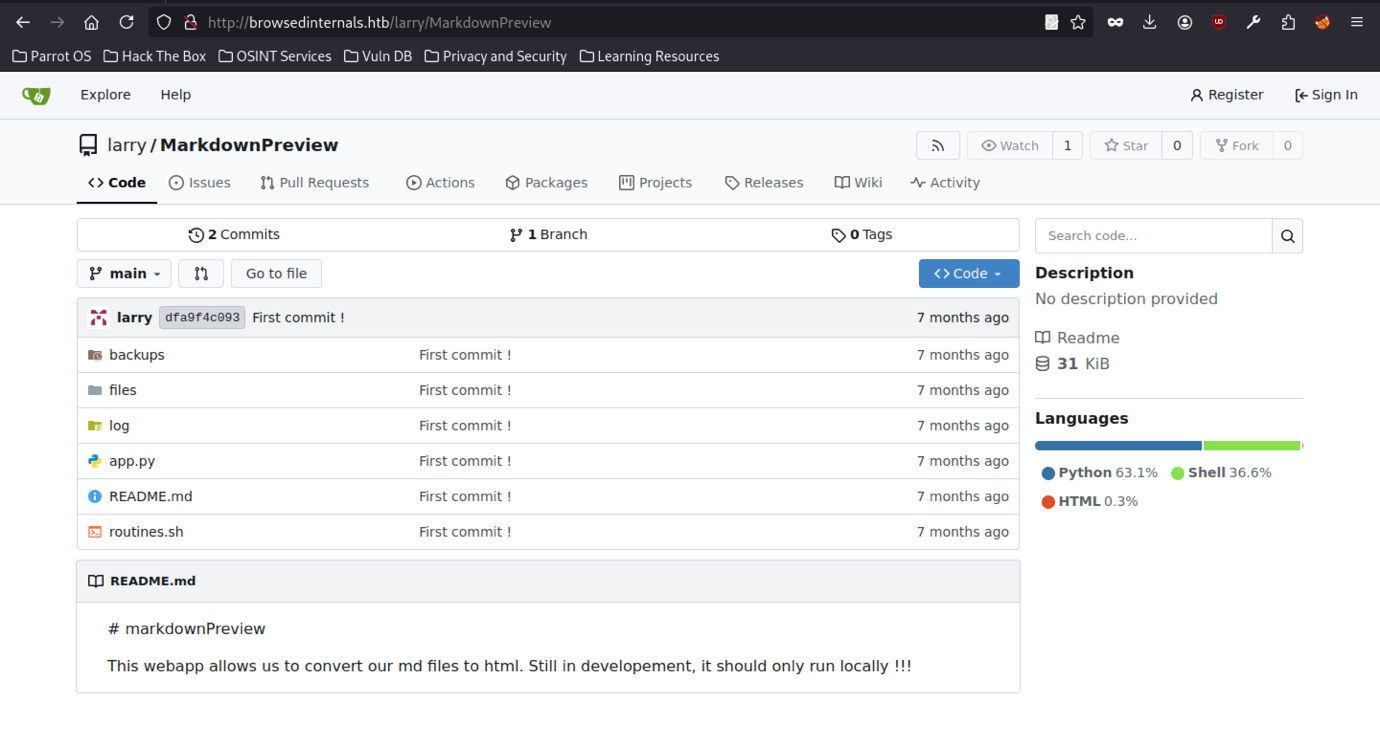Screen dimensions: 1380x747
Task: Expand the main branch dropdown
Action: pos(124,274)
